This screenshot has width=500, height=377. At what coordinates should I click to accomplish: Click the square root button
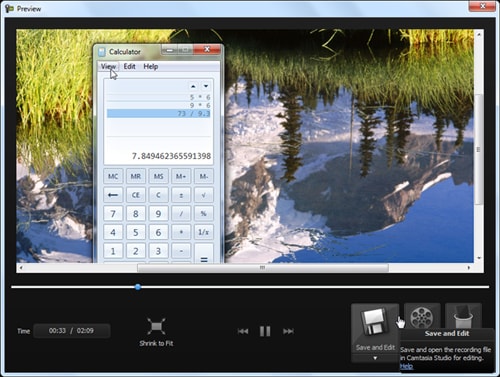(204, 195)
